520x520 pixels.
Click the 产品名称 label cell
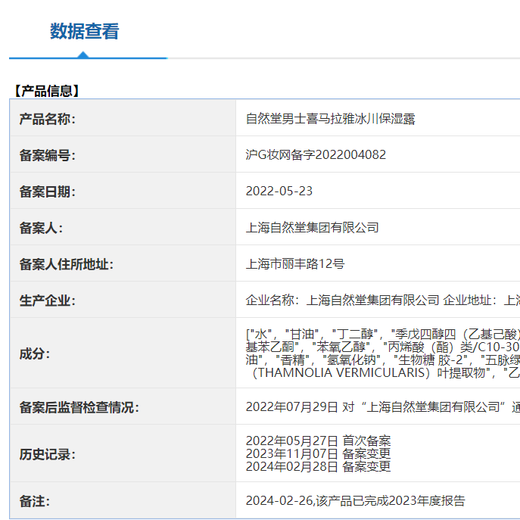point(123,118)
